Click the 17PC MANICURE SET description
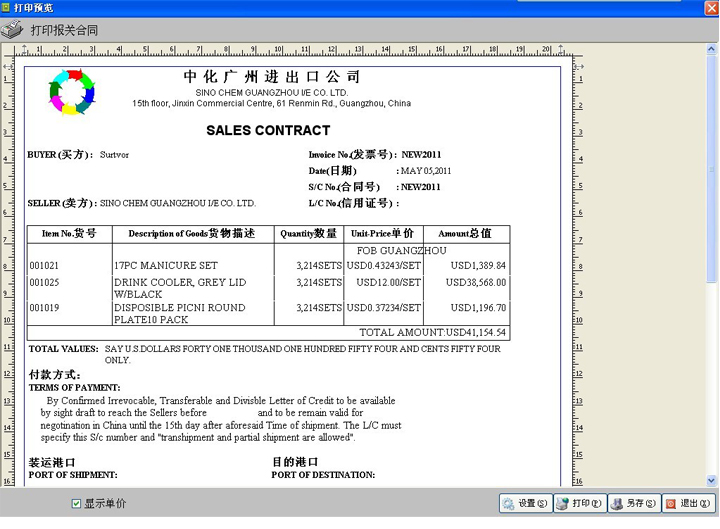 coord(166,265)
